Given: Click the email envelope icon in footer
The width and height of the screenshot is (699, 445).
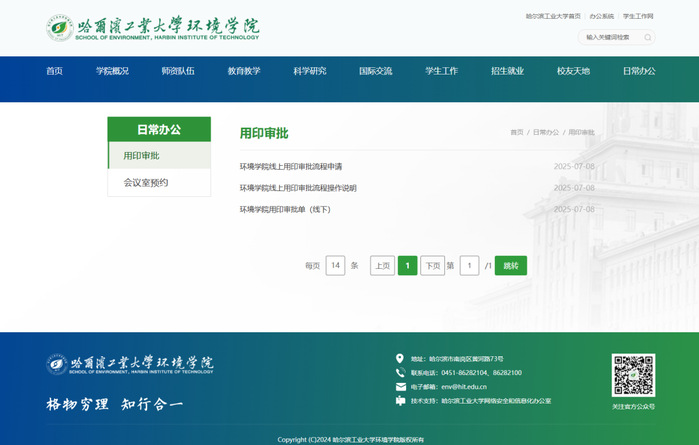Looking at the screenshot, I should click(x=401, y=386).
